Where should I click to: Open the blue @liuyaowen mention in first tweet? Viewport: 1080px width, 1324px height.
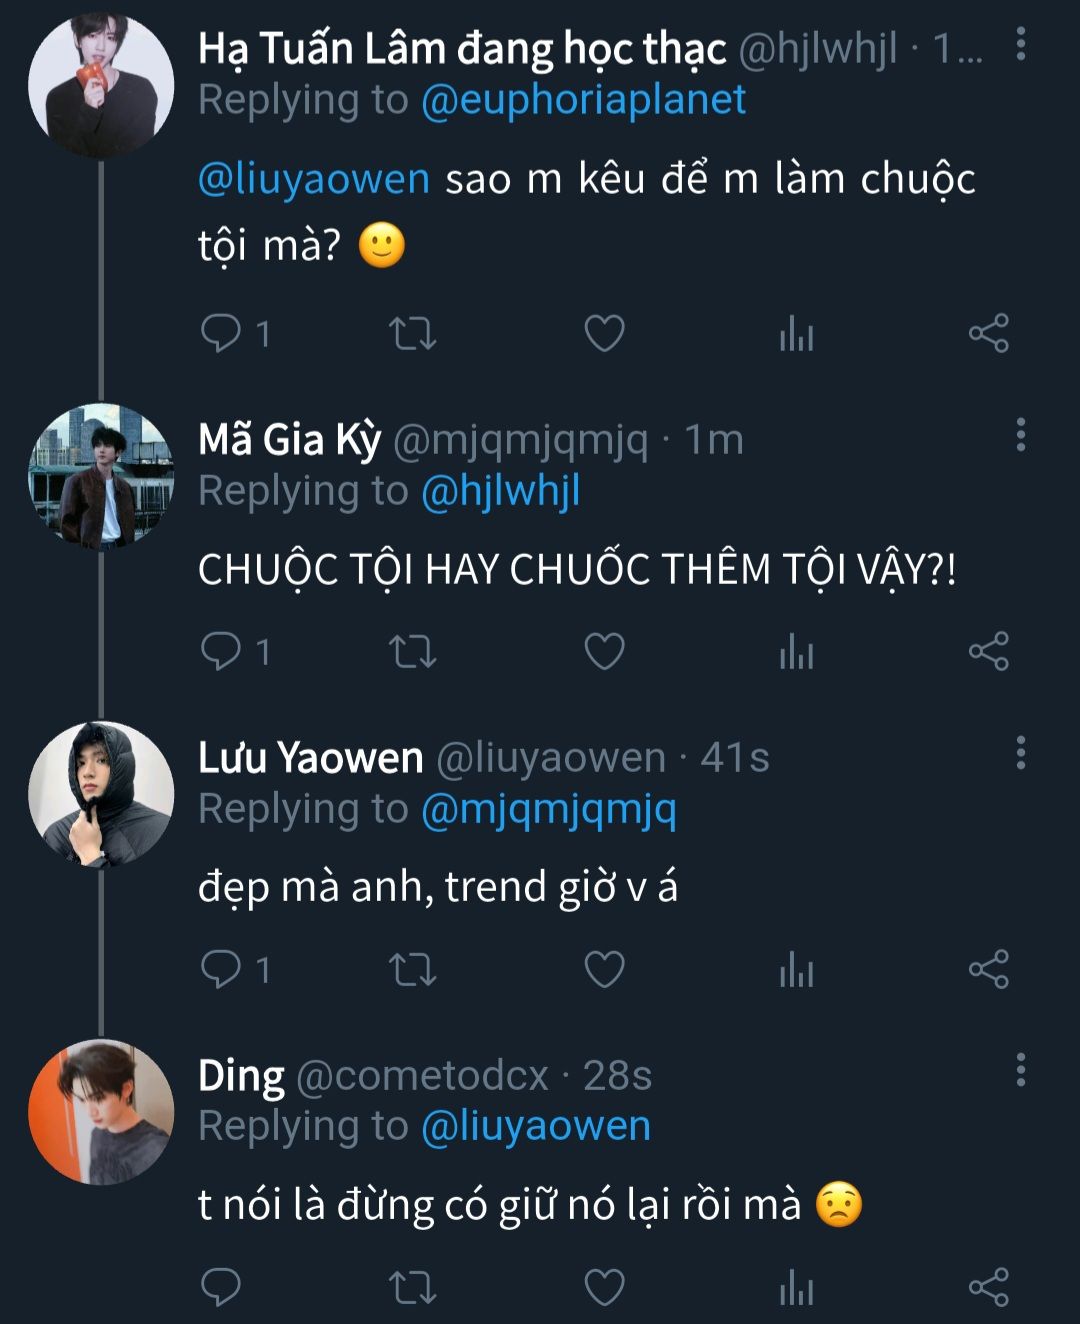click(314, 179)
